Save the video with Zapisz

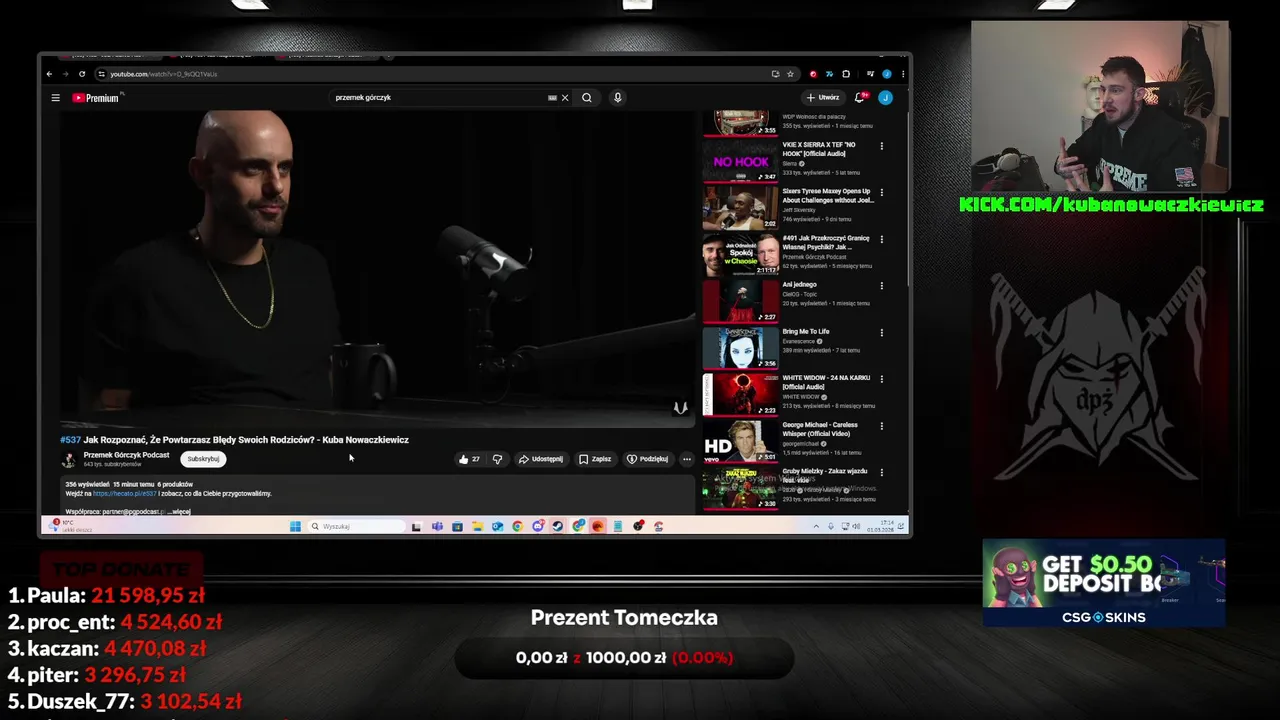595,459
